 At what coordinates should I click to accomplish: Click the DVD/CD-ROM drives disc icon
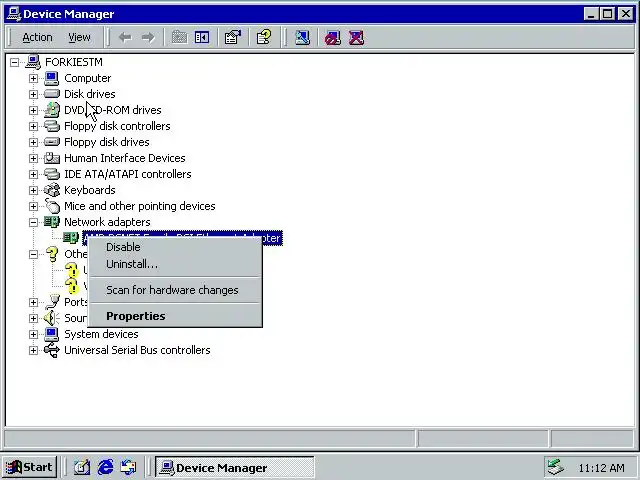[52, 110]
